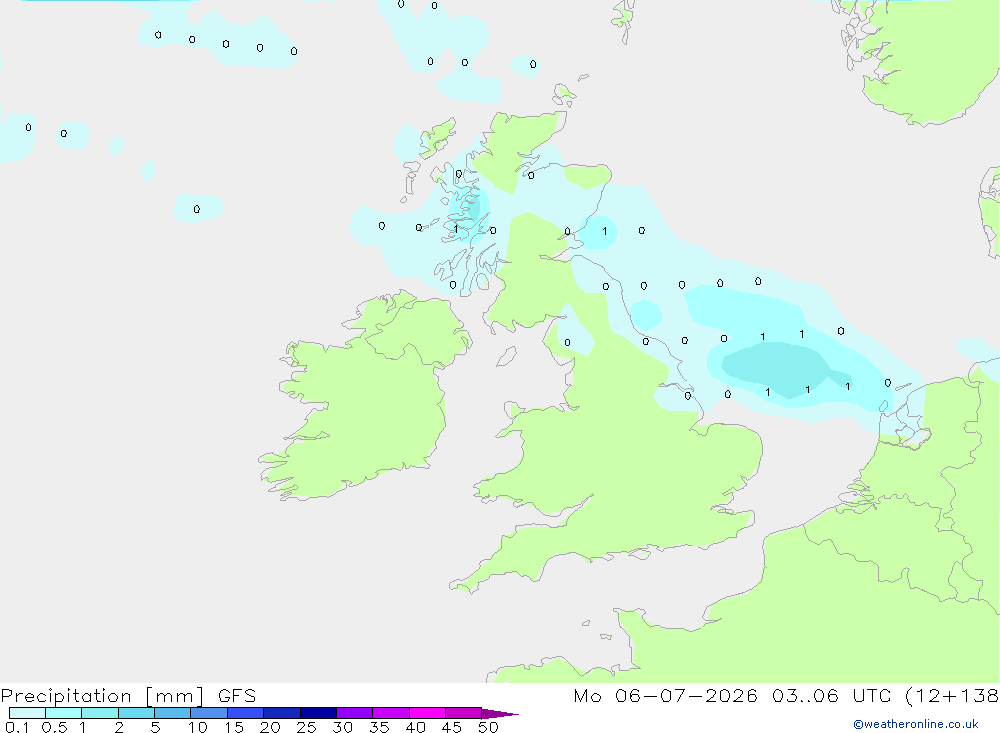Click the 2–5 mm legend color swatch
Image resolution: width=1000 pixels, height=733 pixels.
(136, 713)
